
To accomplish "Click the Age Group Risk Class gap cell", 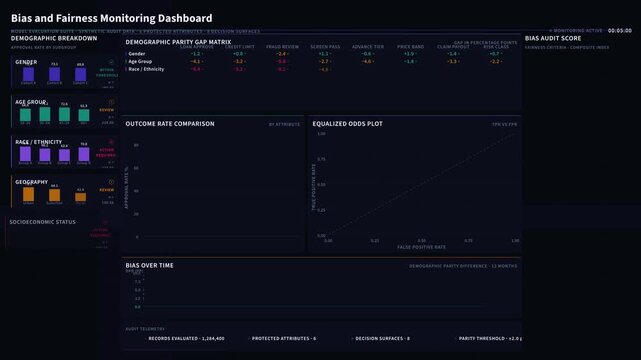I will [496, 62].
